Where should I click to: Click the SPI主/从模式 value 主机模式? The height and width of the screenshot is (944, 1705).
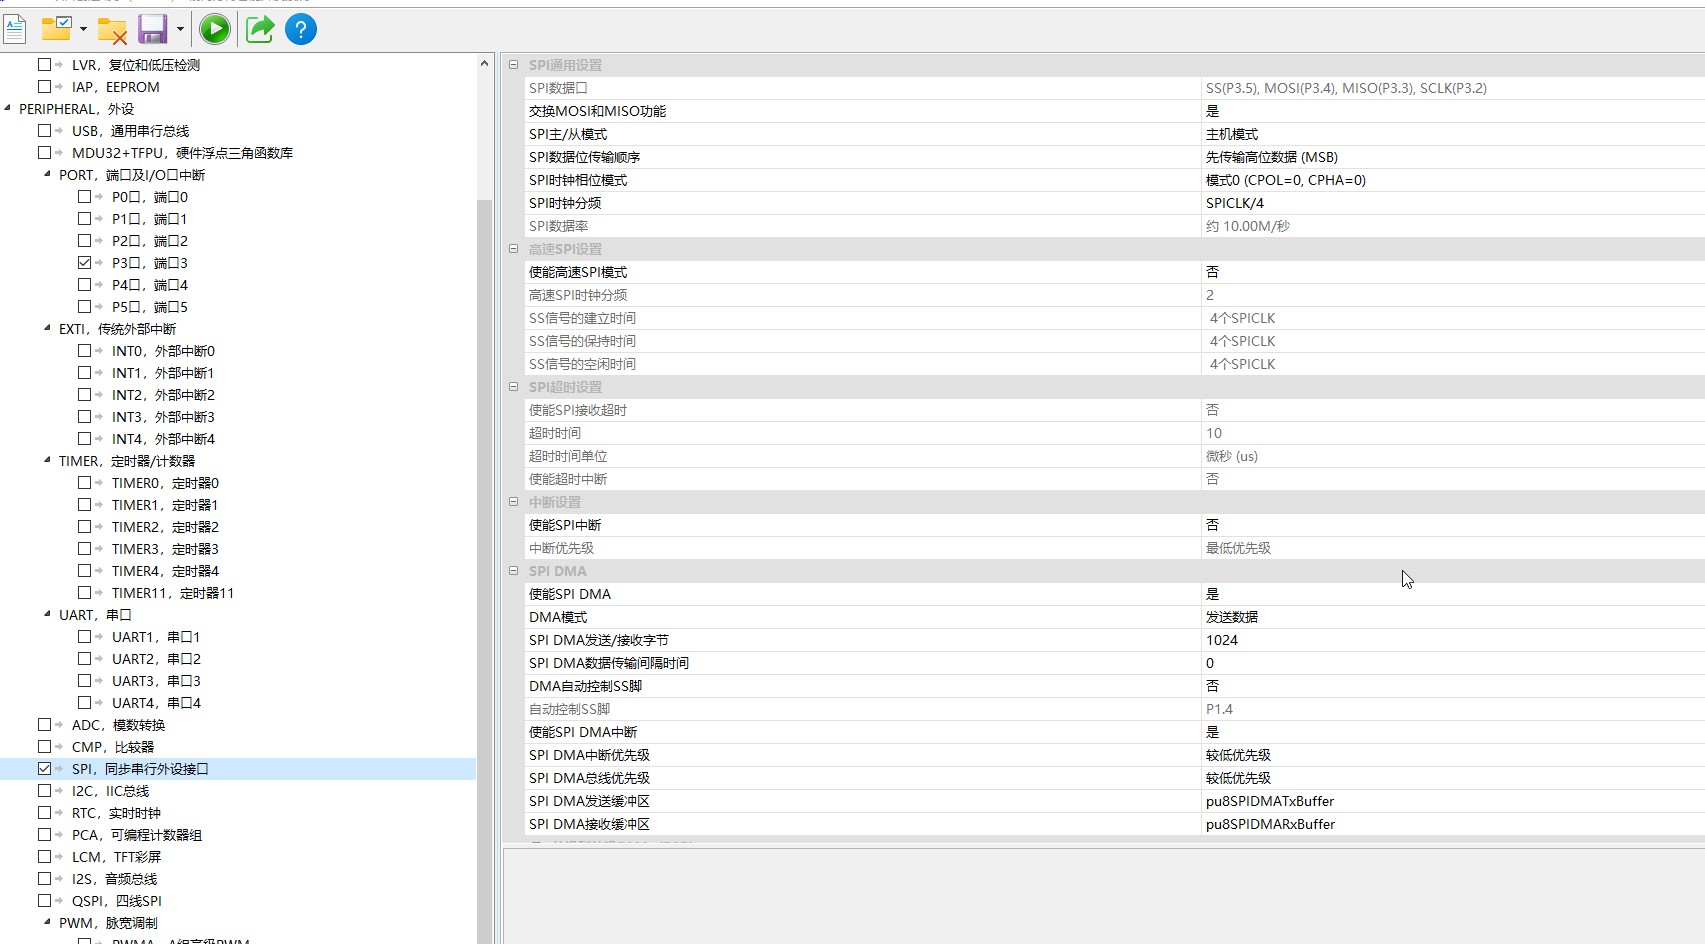(1232, 134)
